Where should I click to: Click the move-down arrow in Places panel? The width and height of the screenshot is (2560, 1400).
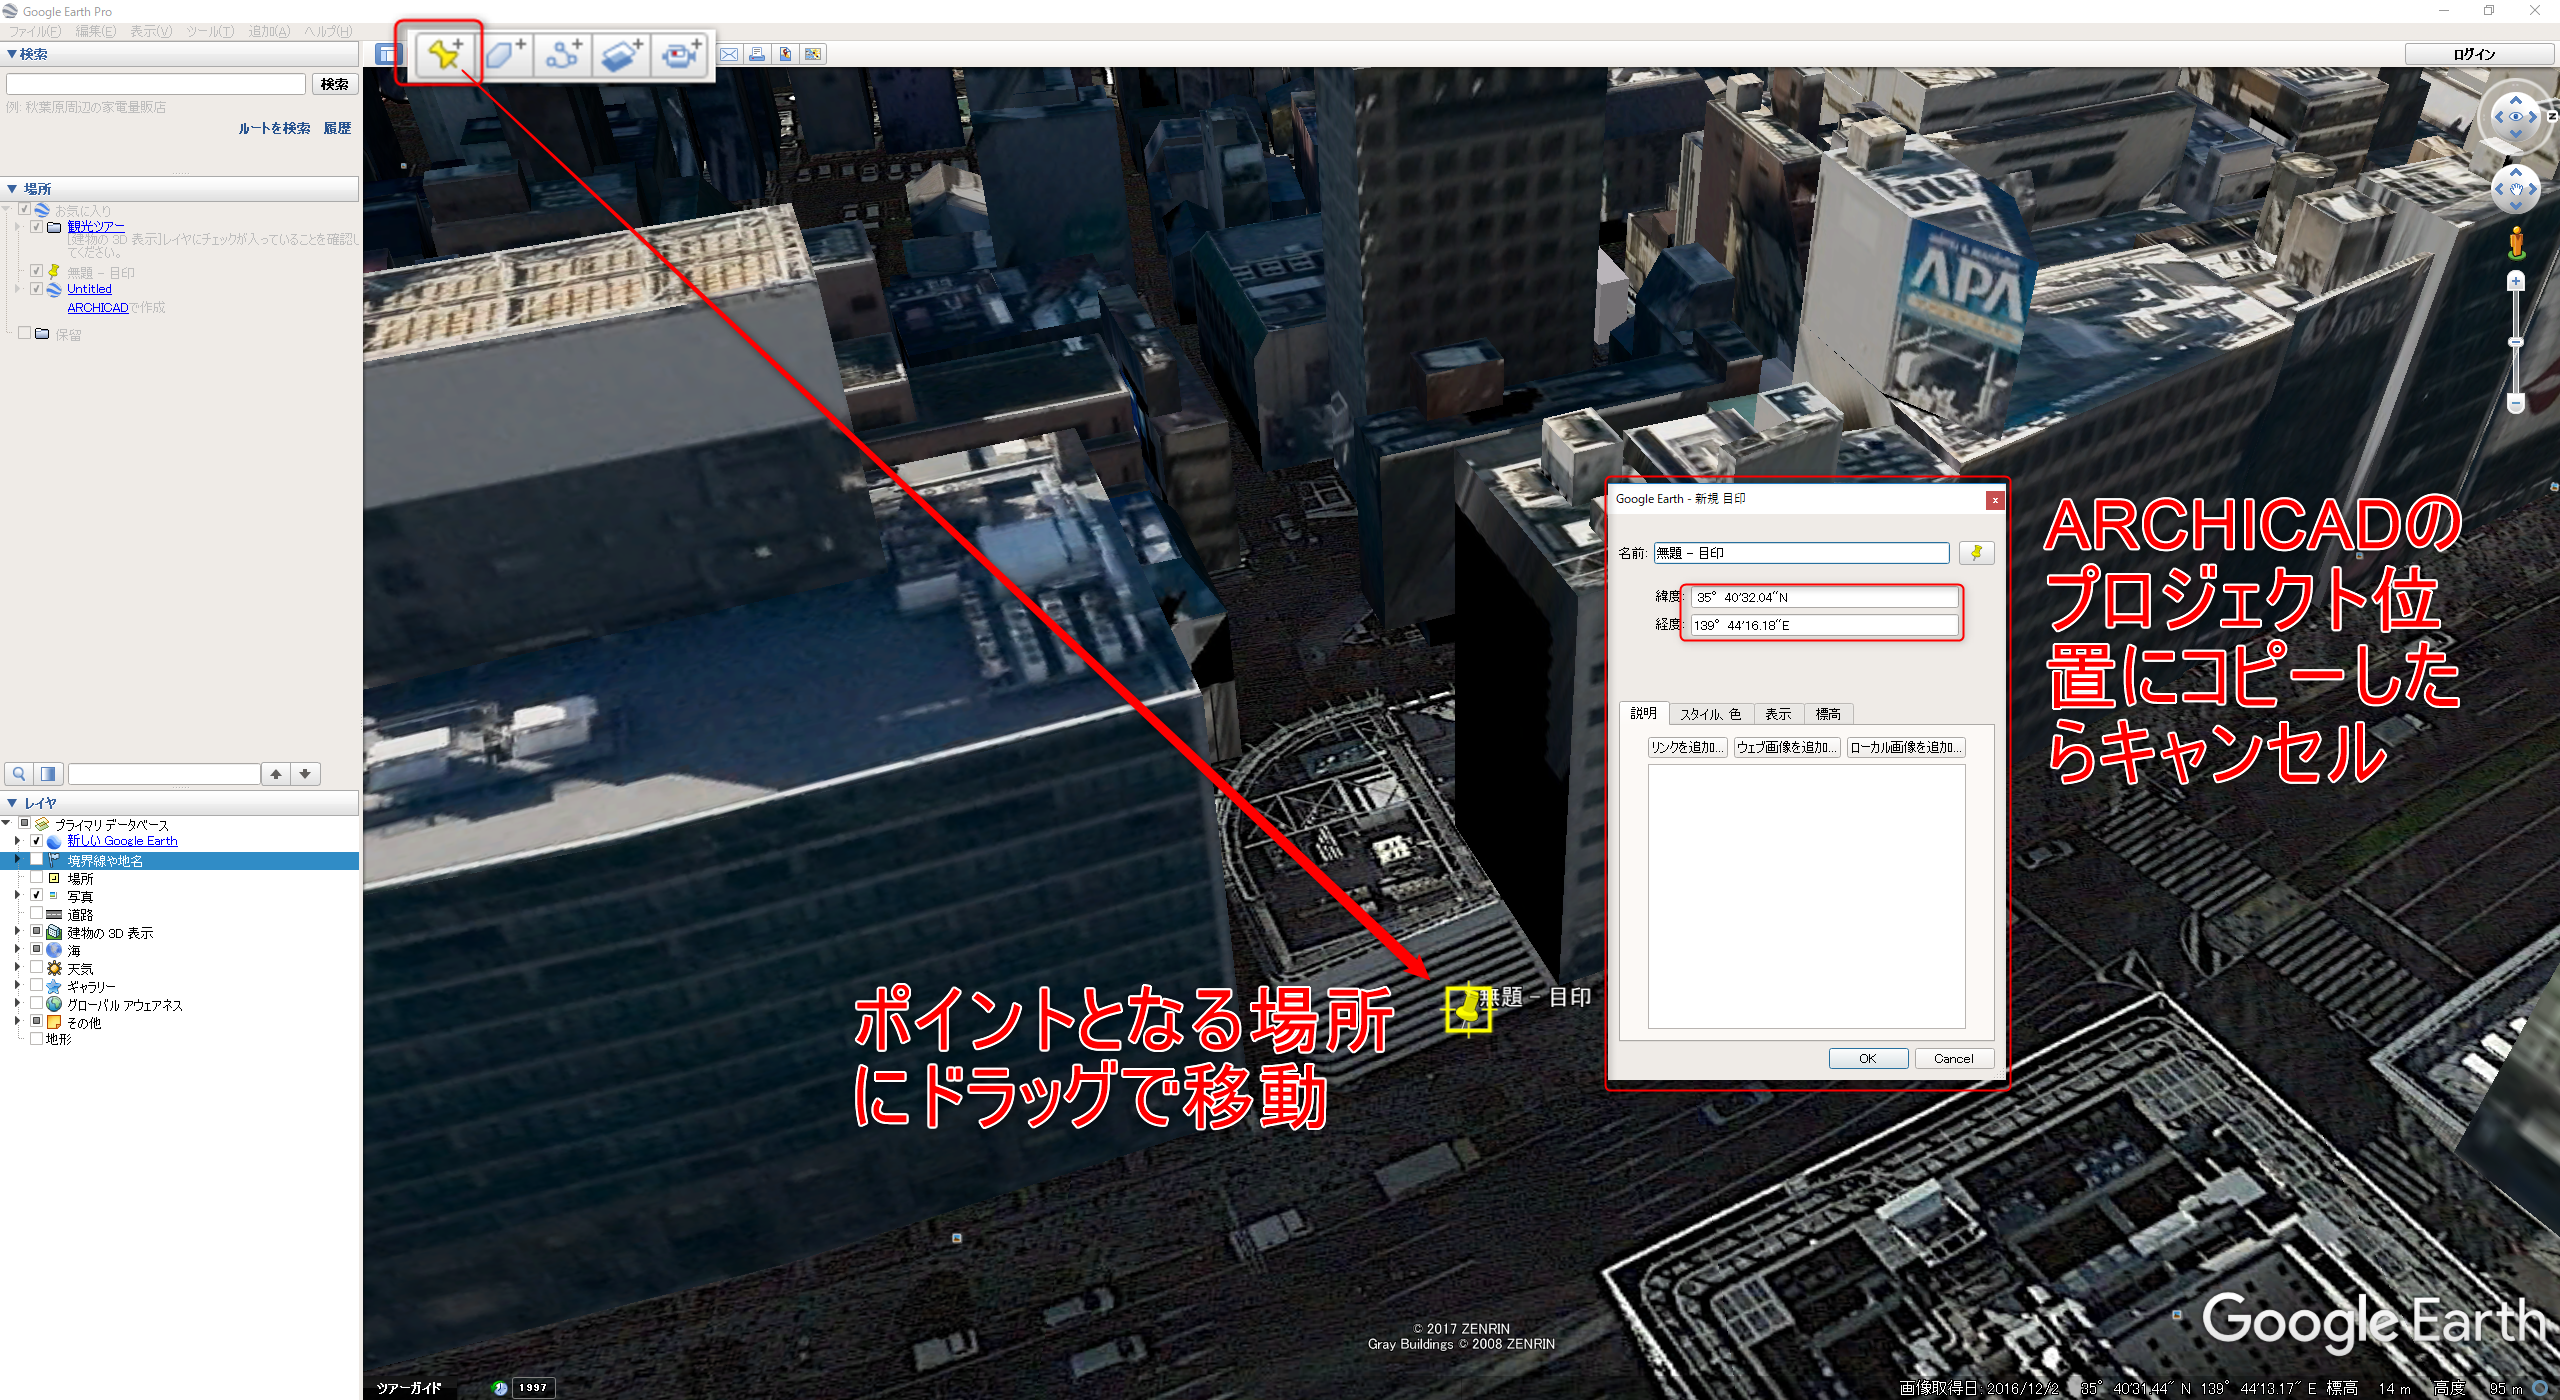(x=305, y=773)
